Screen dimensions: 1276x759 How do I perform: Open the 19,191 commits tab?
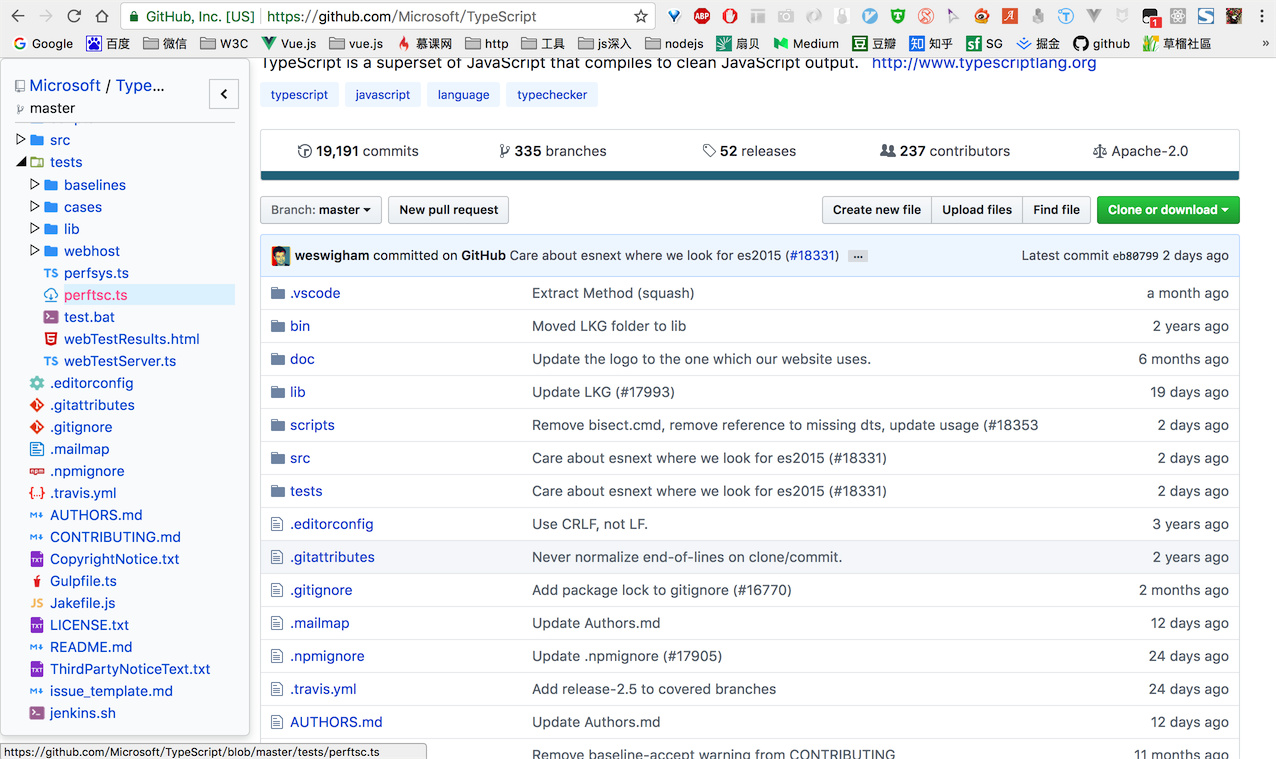coord(358,151)
